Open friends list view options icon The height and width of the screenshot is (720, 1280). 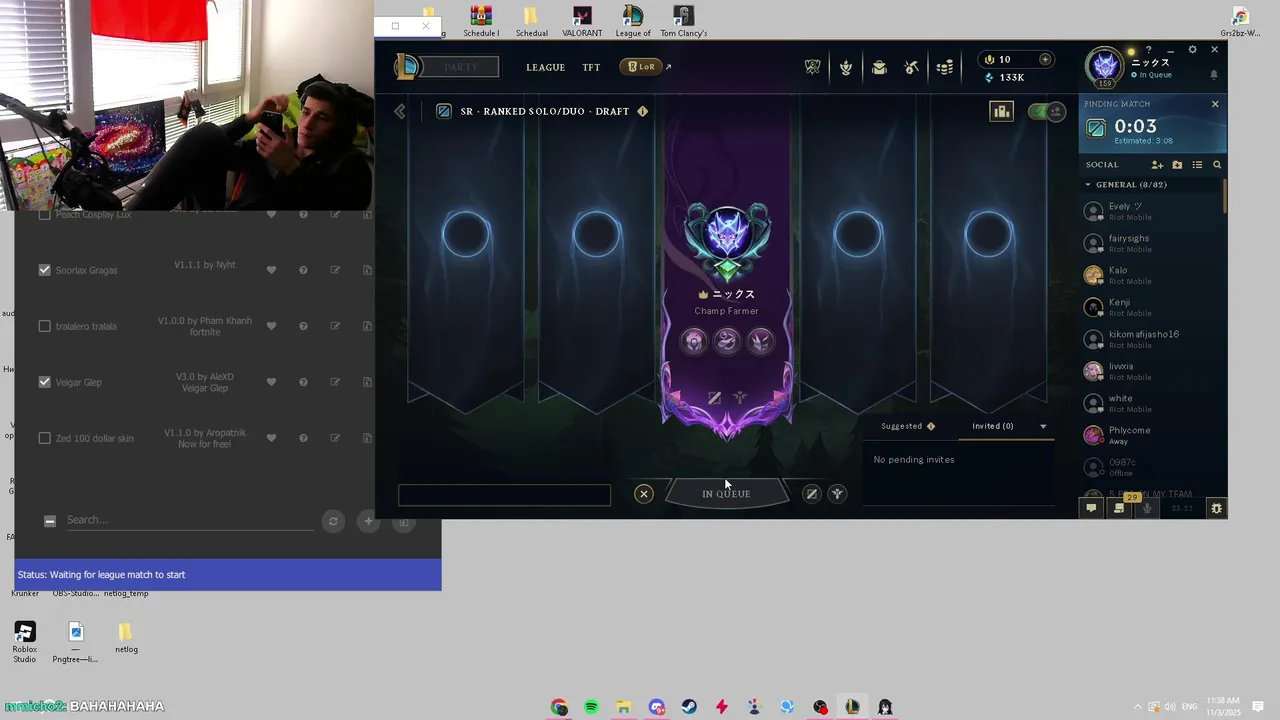click(x=1197, y=165)
